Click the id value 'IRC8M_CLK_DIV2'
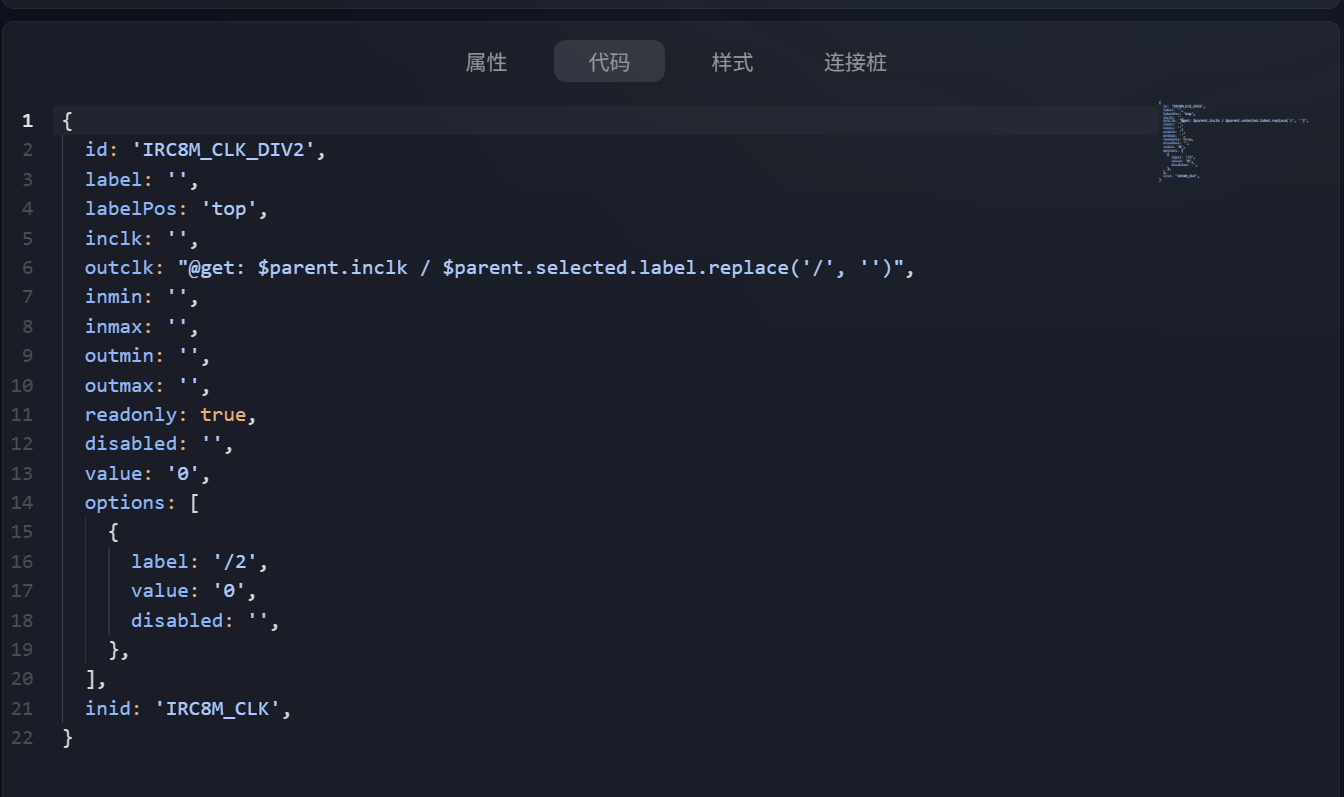The width and height of the screenshot is (1344, 797). pyautogui.click(x=223, y=150)
